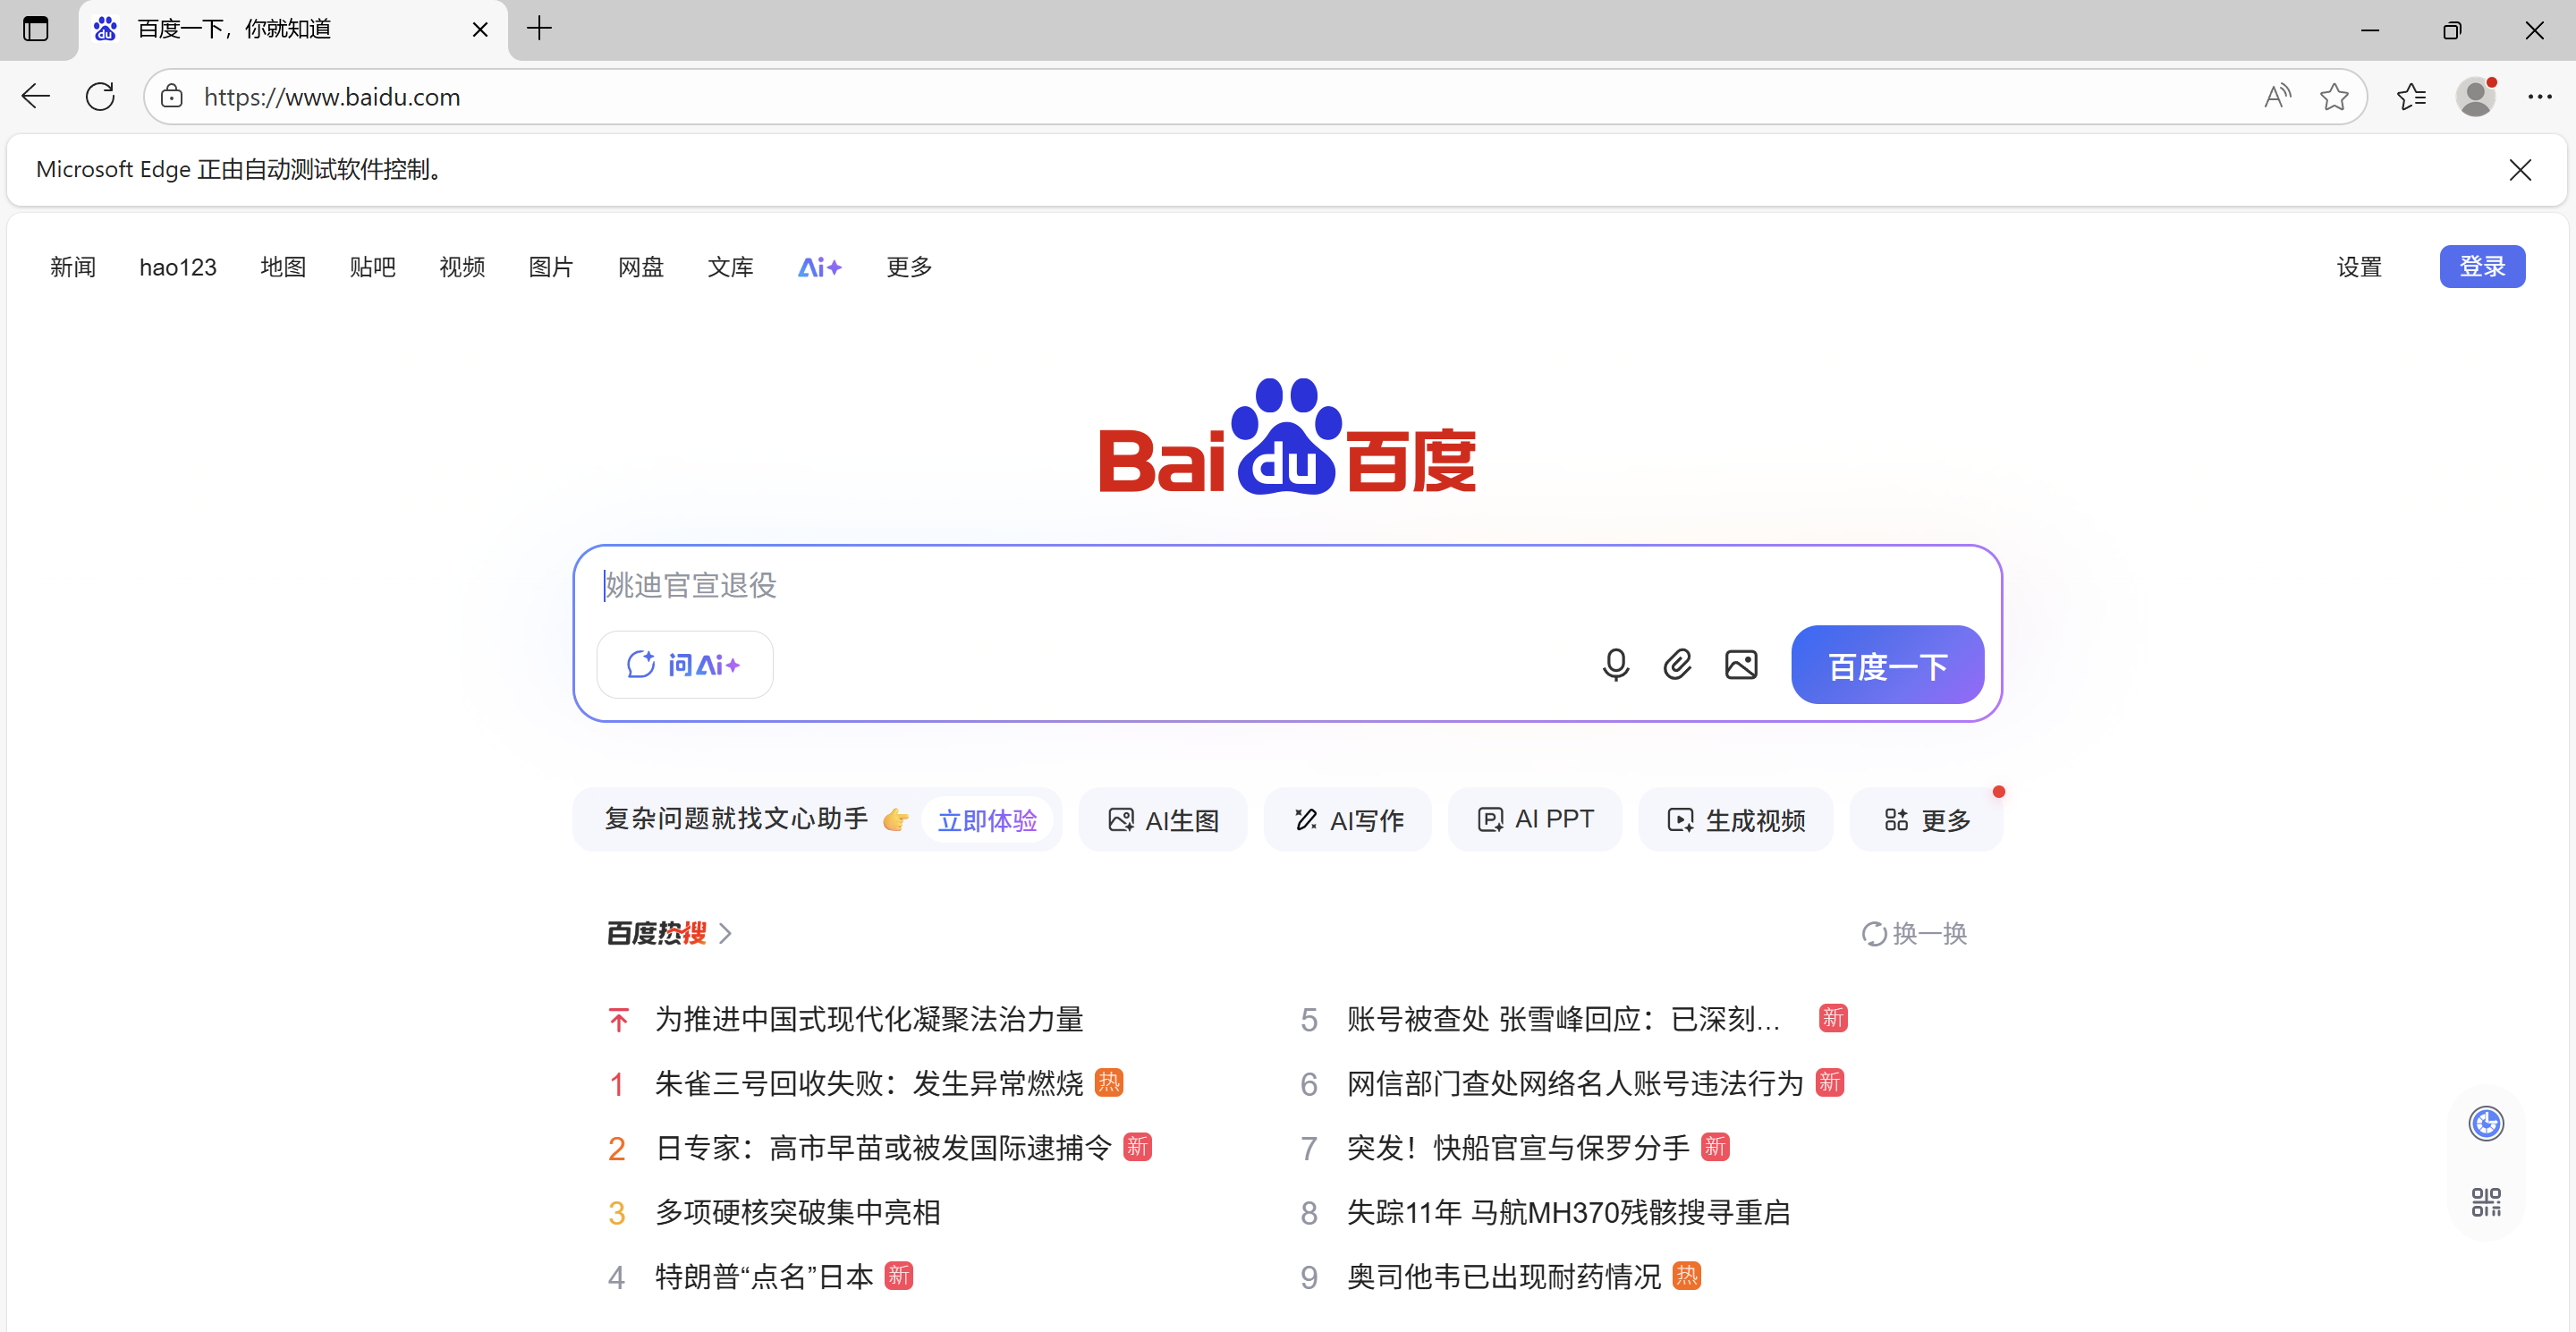Click the image search picture icon
The image size is (2576, 1332).
point(1741,665)
